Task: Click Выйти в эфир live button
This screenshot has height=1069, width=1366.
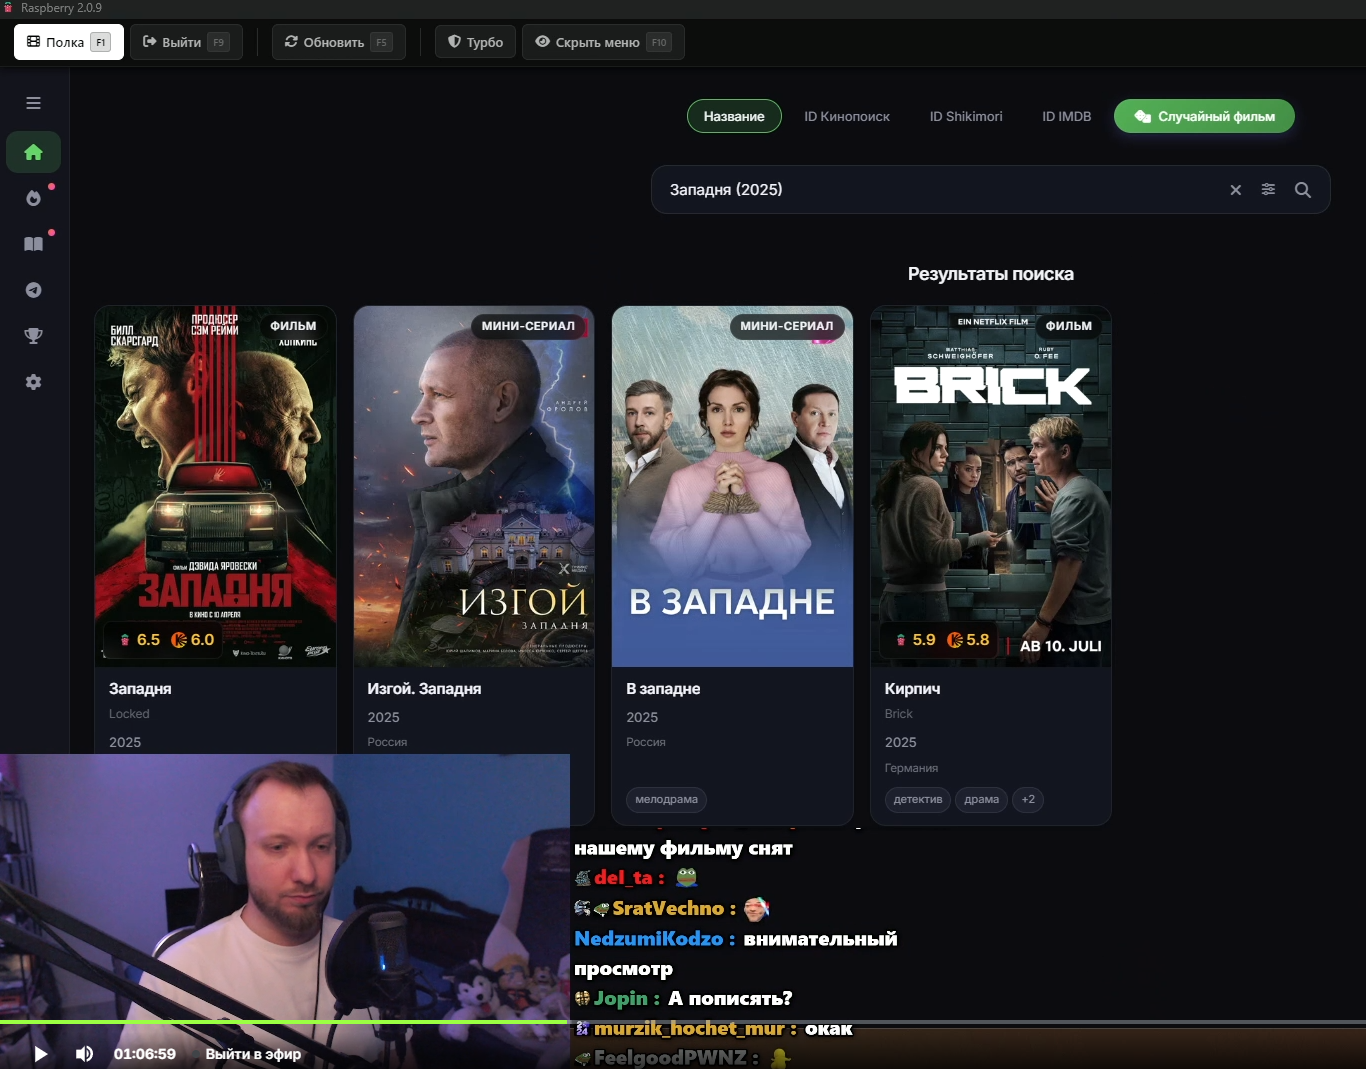Action: pyautogui.click(x=253, y=1054)
